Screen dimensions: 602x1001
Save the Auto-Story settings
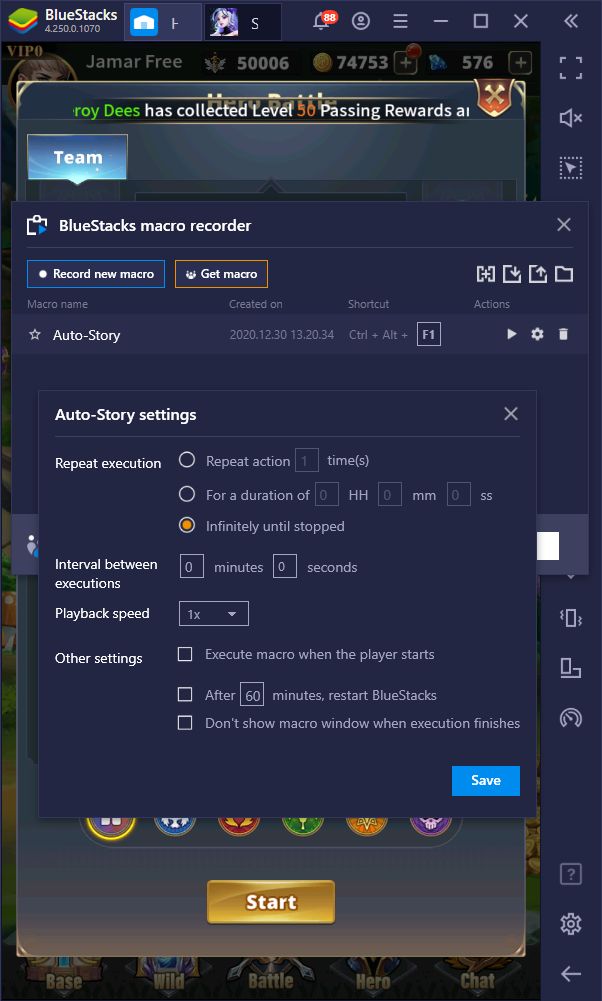[486, 780]
